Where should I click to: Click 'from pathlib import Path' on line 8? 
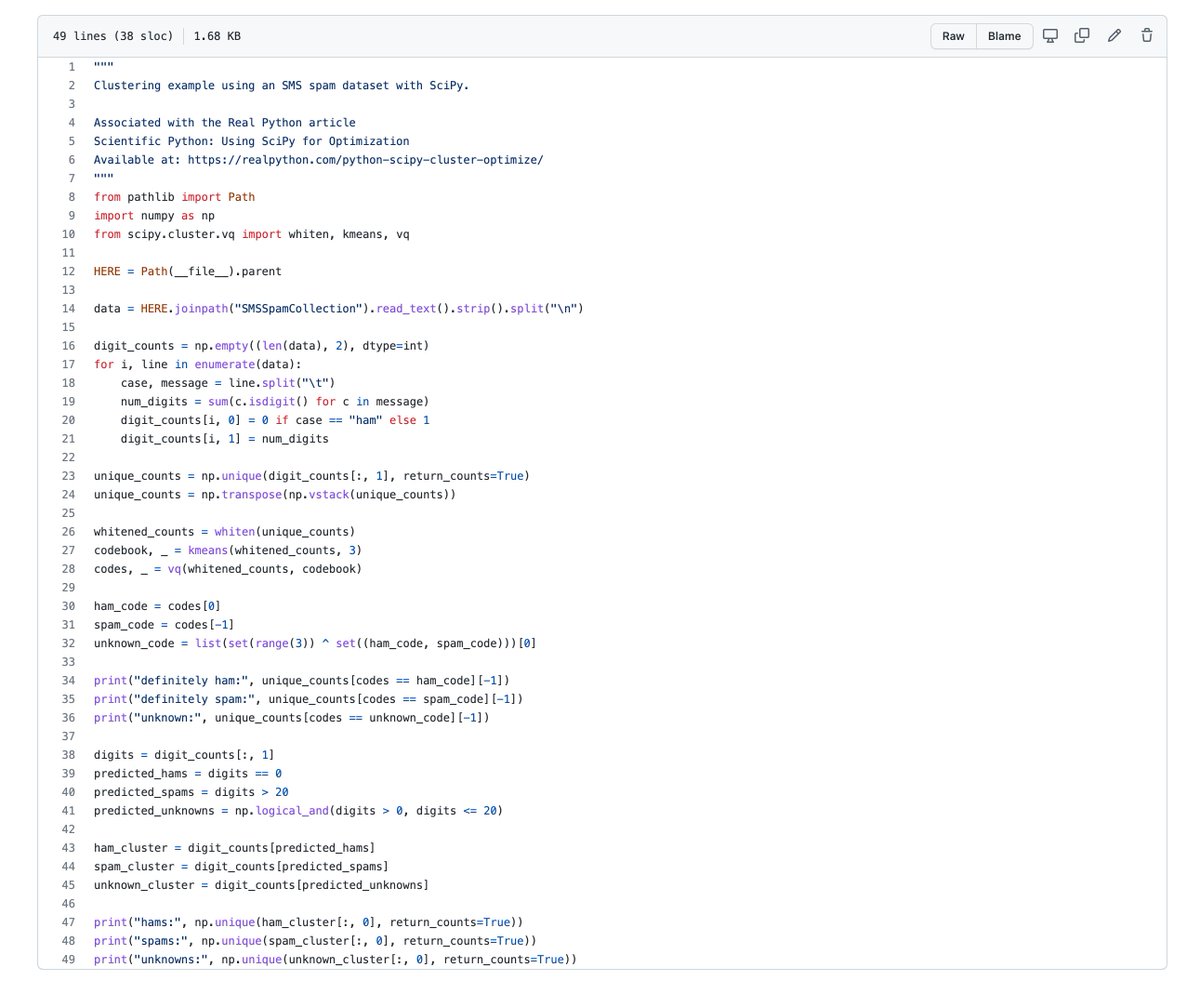(174, 197)
